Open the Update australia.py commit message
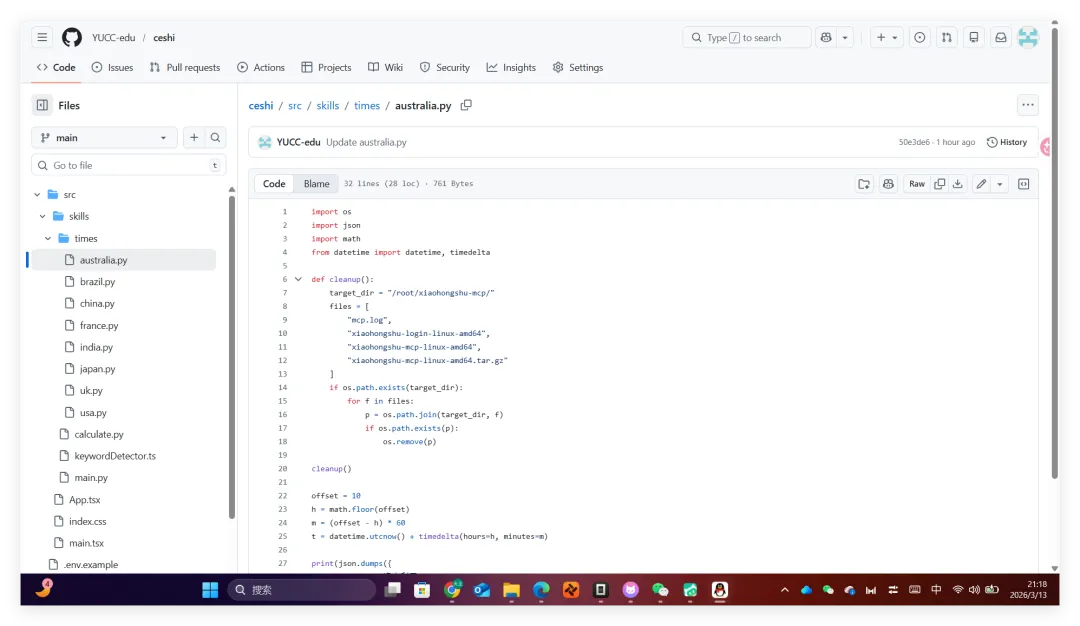 [366, 142]
